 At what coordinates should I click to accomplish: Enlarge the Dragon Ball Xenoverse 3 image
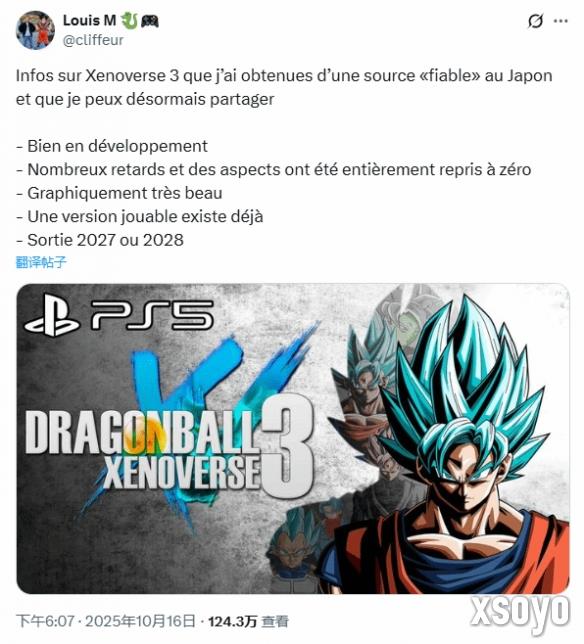[293, 439]
